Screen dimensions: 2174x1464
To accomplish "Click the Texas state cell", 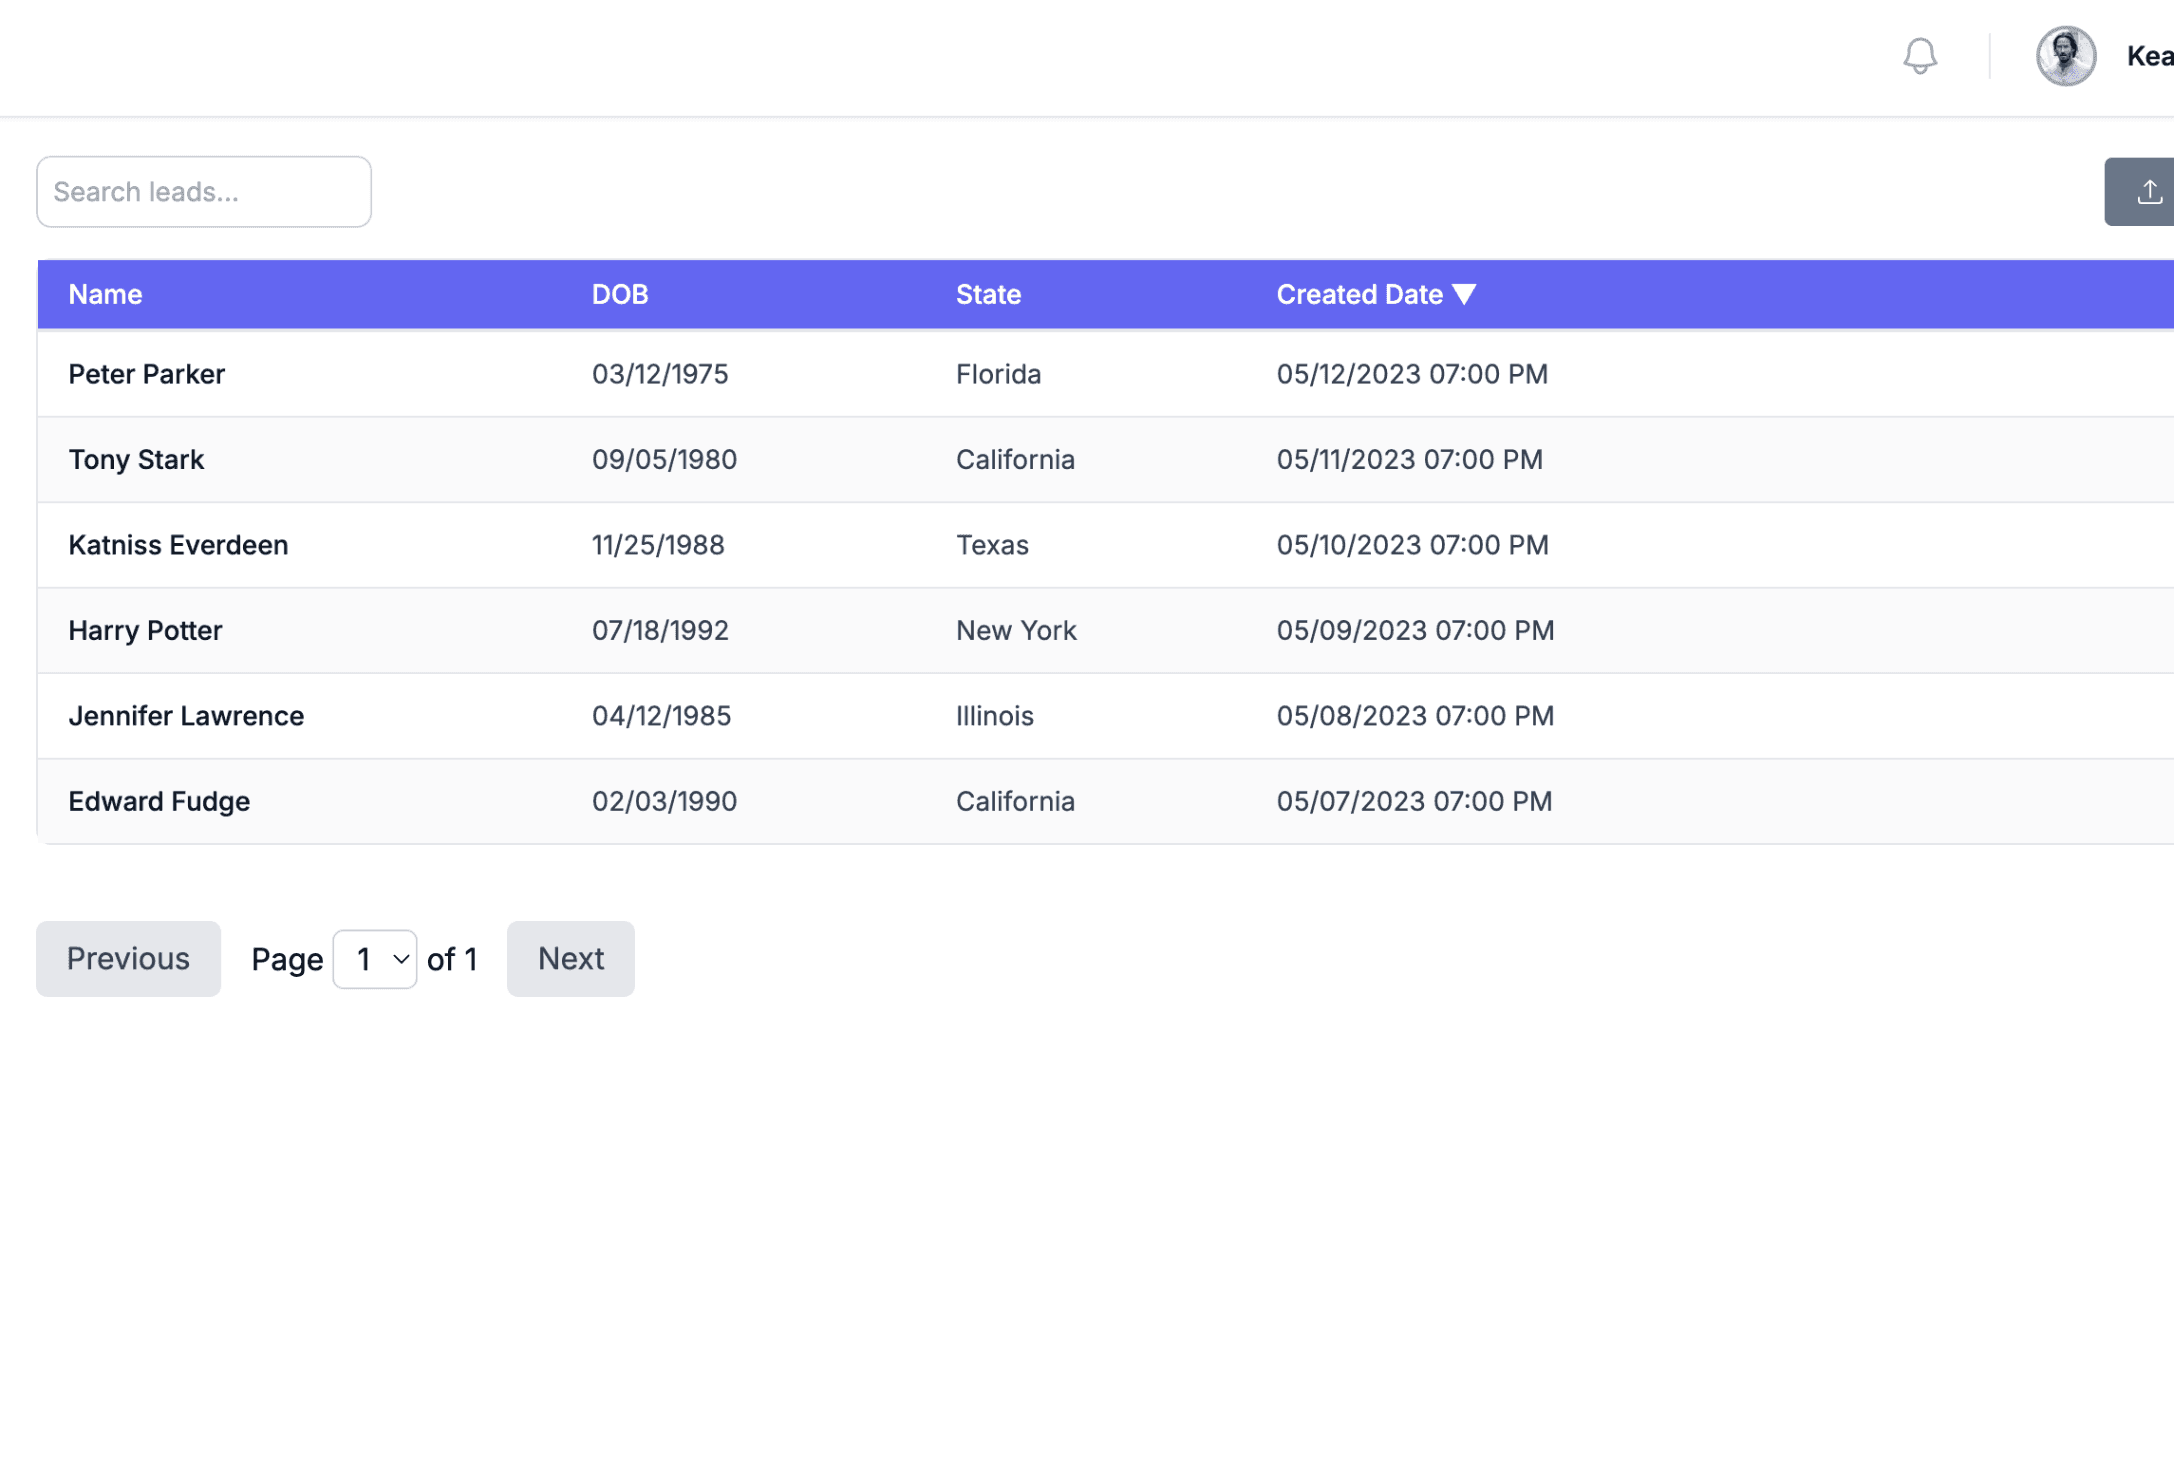I will point(992,545).
